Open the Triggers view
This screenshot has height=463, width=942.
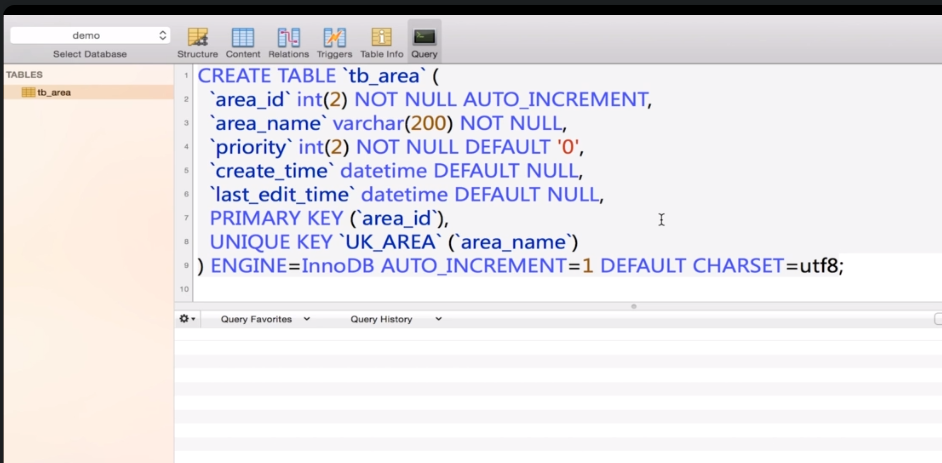335,42
